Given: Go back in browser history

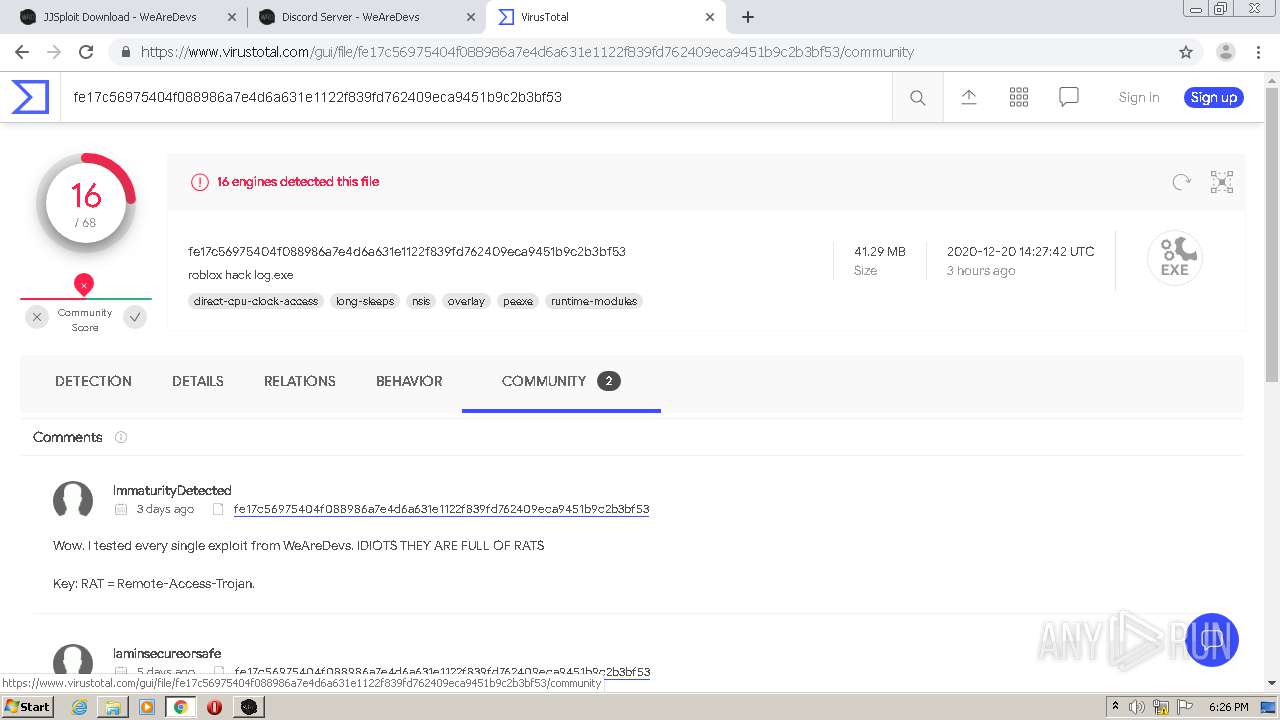Looking at the screenshot, I should [x=22, y=52].
